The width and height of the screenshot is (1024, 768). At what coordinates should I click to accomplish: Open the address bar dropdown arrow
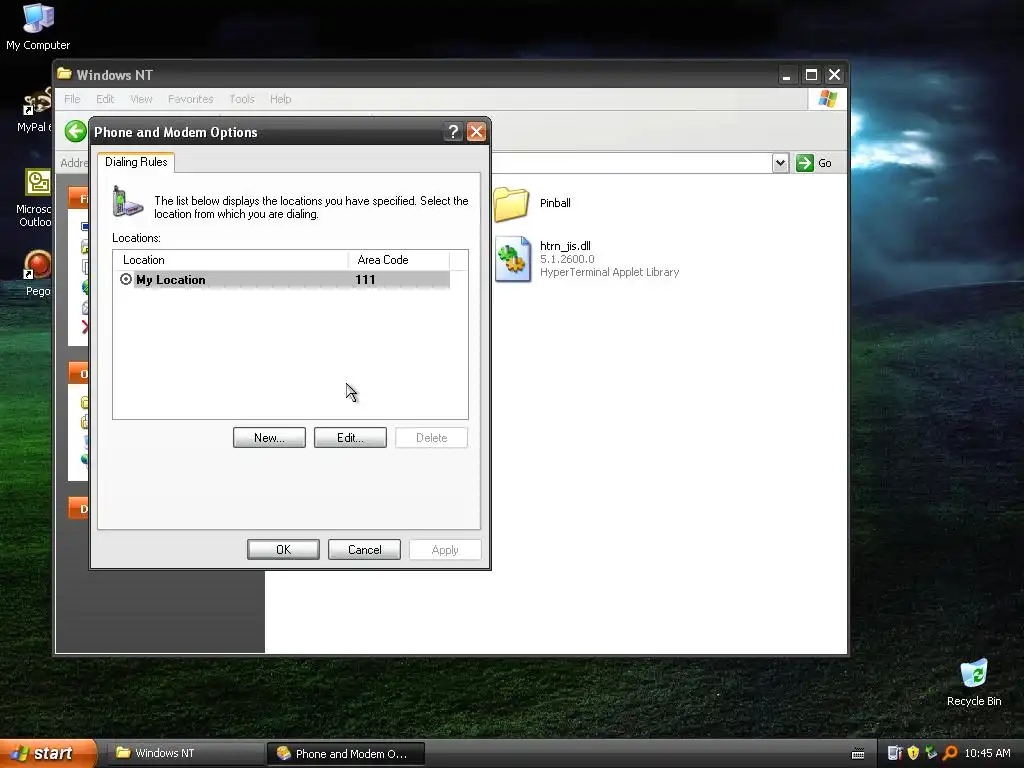click(x=780, y=163)
